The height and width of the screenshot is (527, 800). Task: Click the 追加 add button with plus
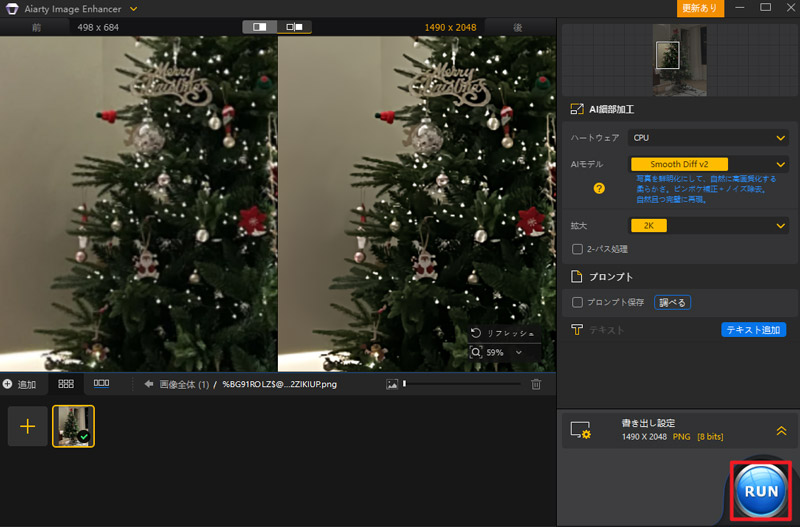tap(19, 384)
